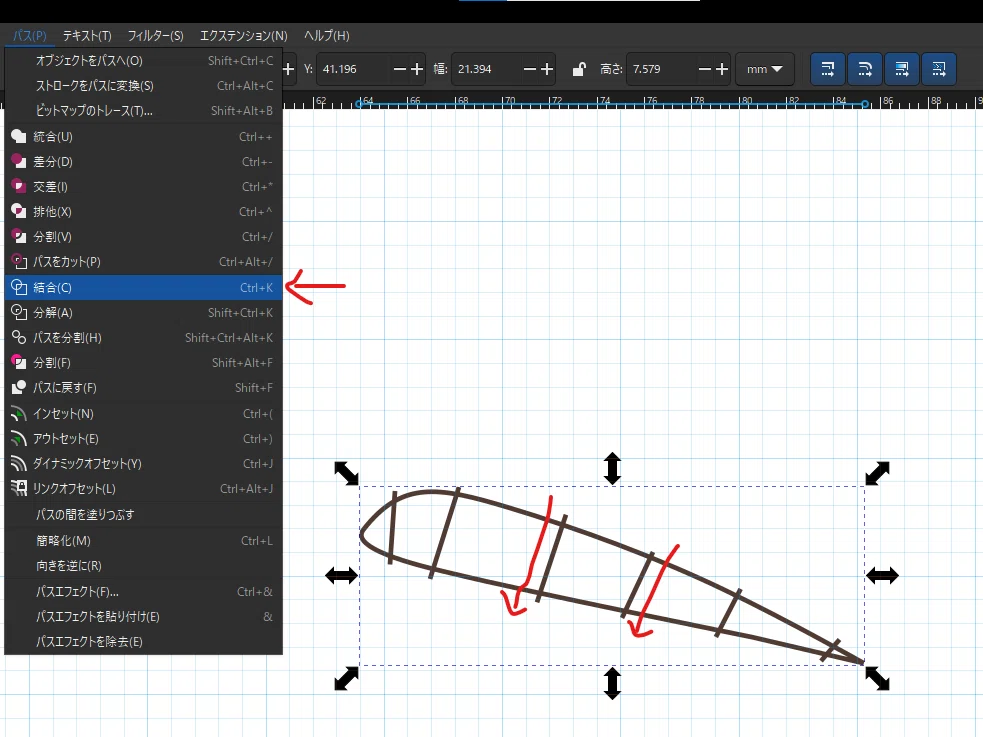Click the bottom-center vertical scale handle
Viewport: 983px width, 737px height.
(612, 683)
